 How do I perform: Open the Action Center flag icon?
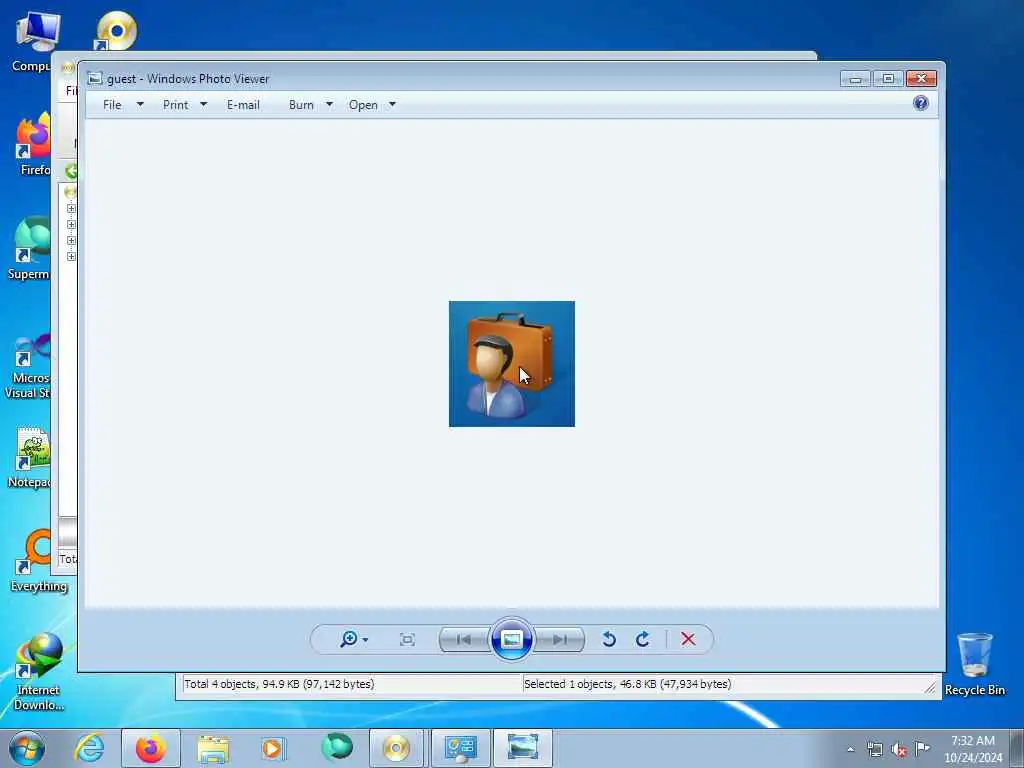click(922, 748)
